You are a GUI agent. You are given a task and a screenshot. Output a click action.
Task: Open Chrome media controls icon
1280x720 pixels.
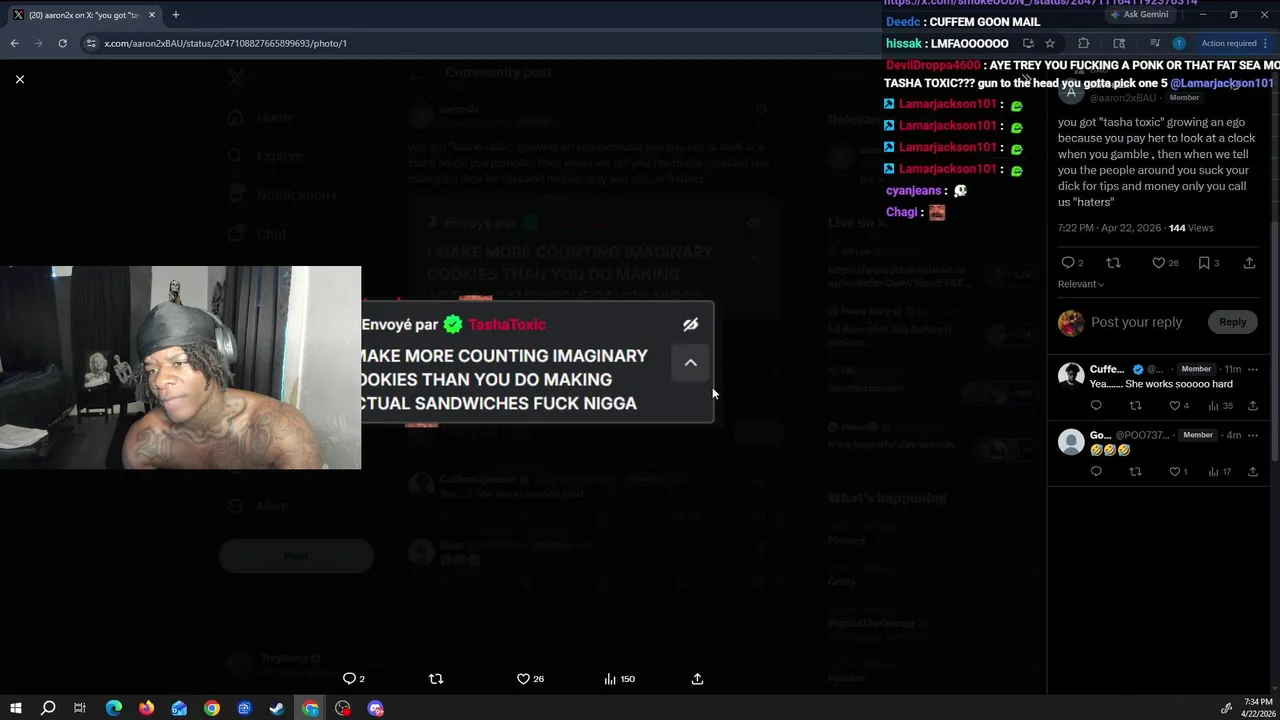(1154, 43)
